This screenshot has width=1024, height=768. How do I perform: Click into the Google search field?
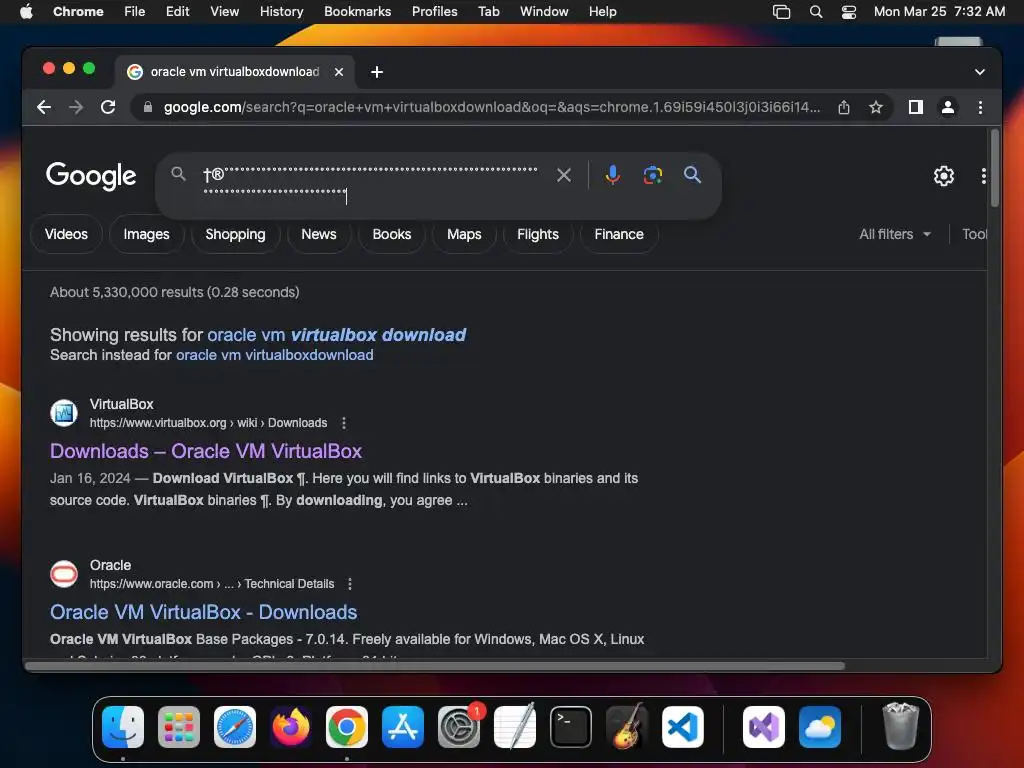(x=372, y=183)
